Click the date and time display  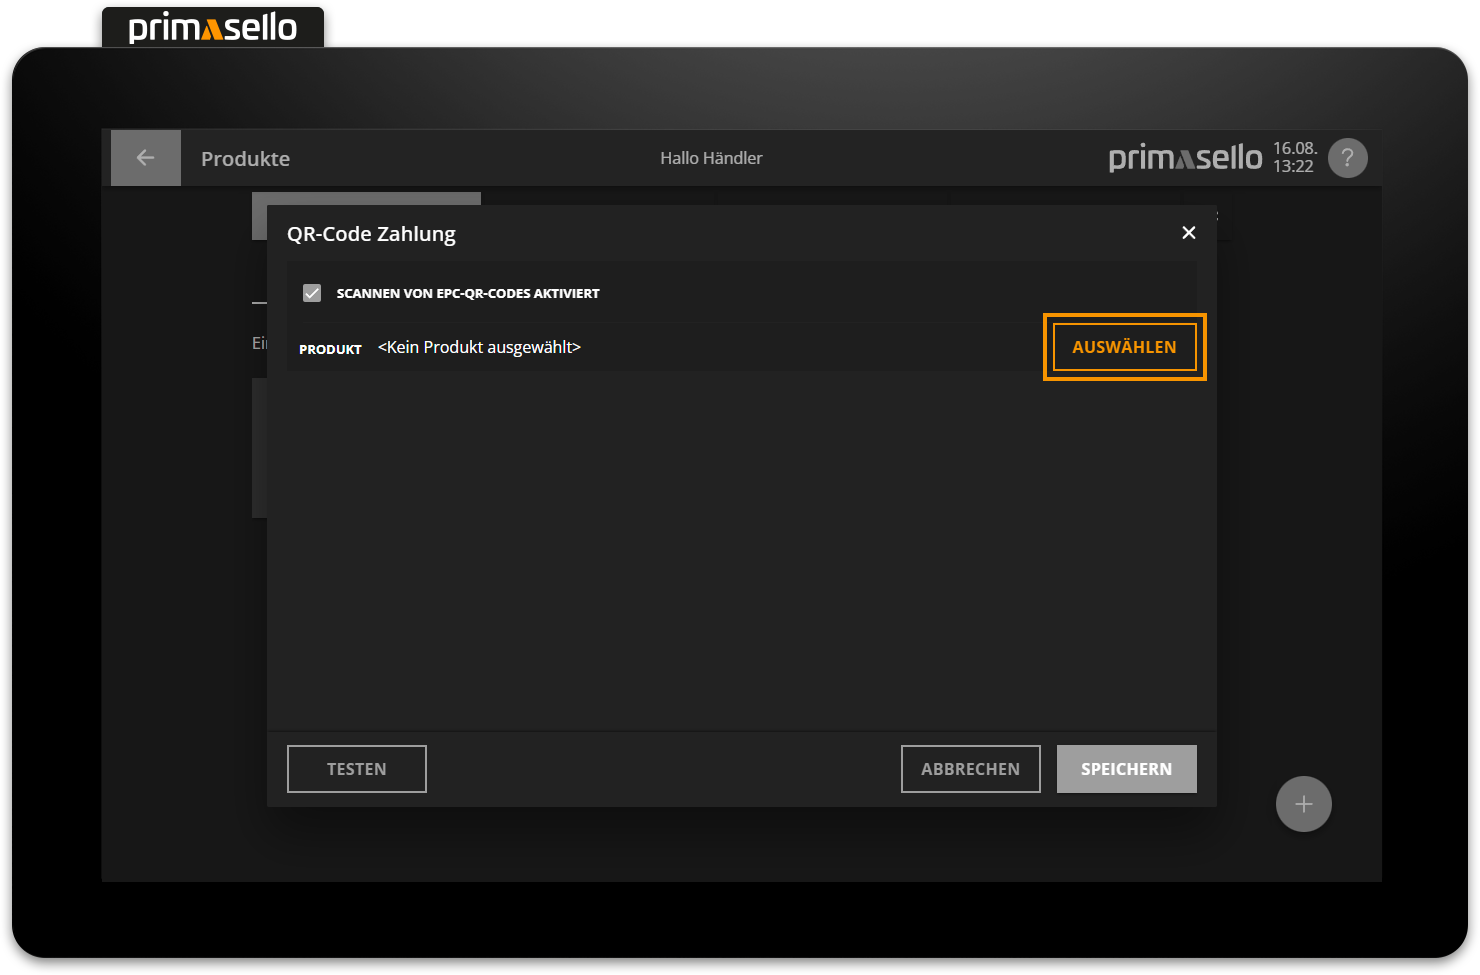[x=1294, y=158]
